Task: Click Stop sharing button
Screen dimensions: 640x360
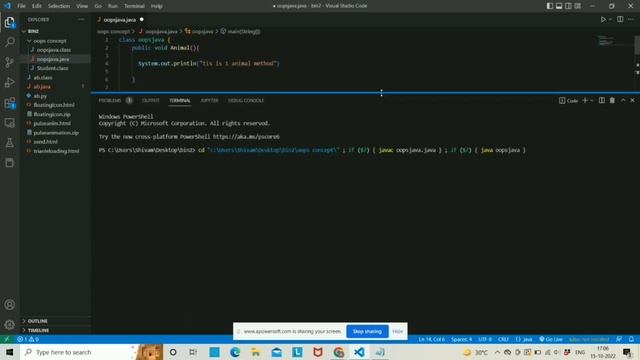Action: coord(367,331)
